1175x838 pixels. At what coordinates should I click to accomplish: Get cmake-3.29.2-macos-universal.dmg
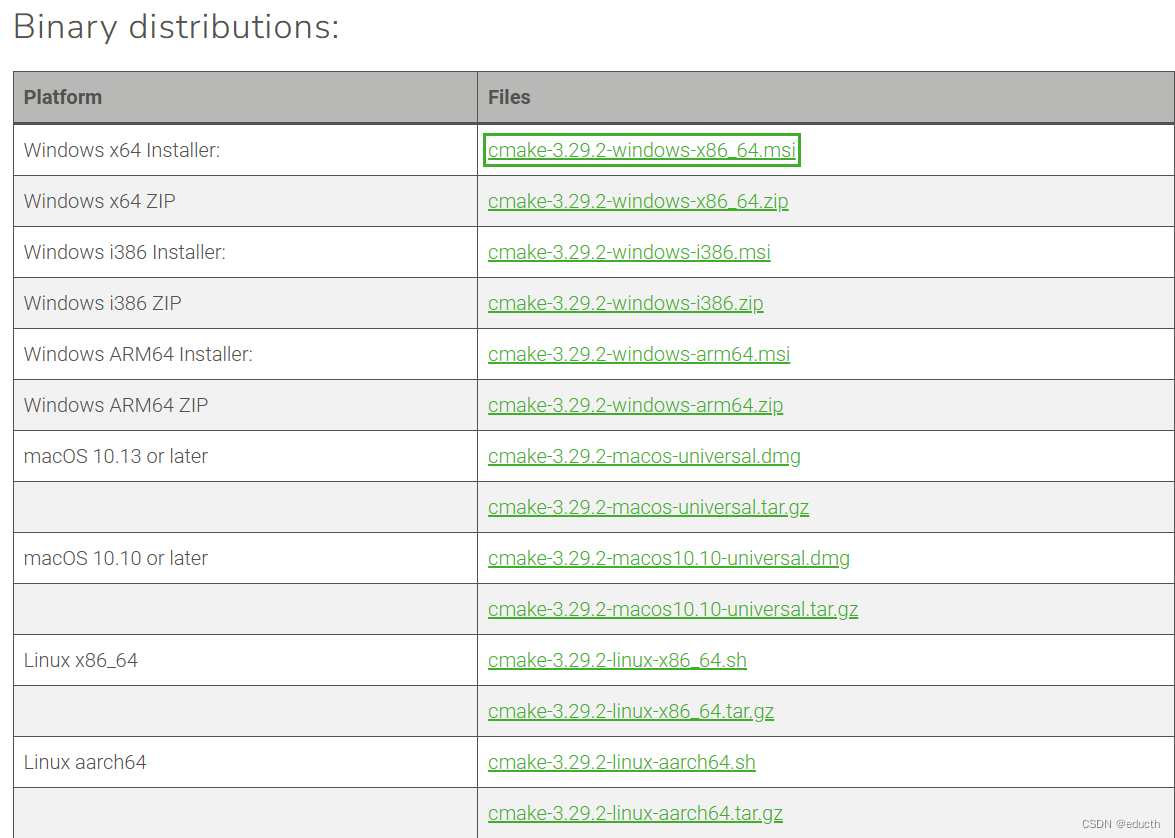[644, 456]
